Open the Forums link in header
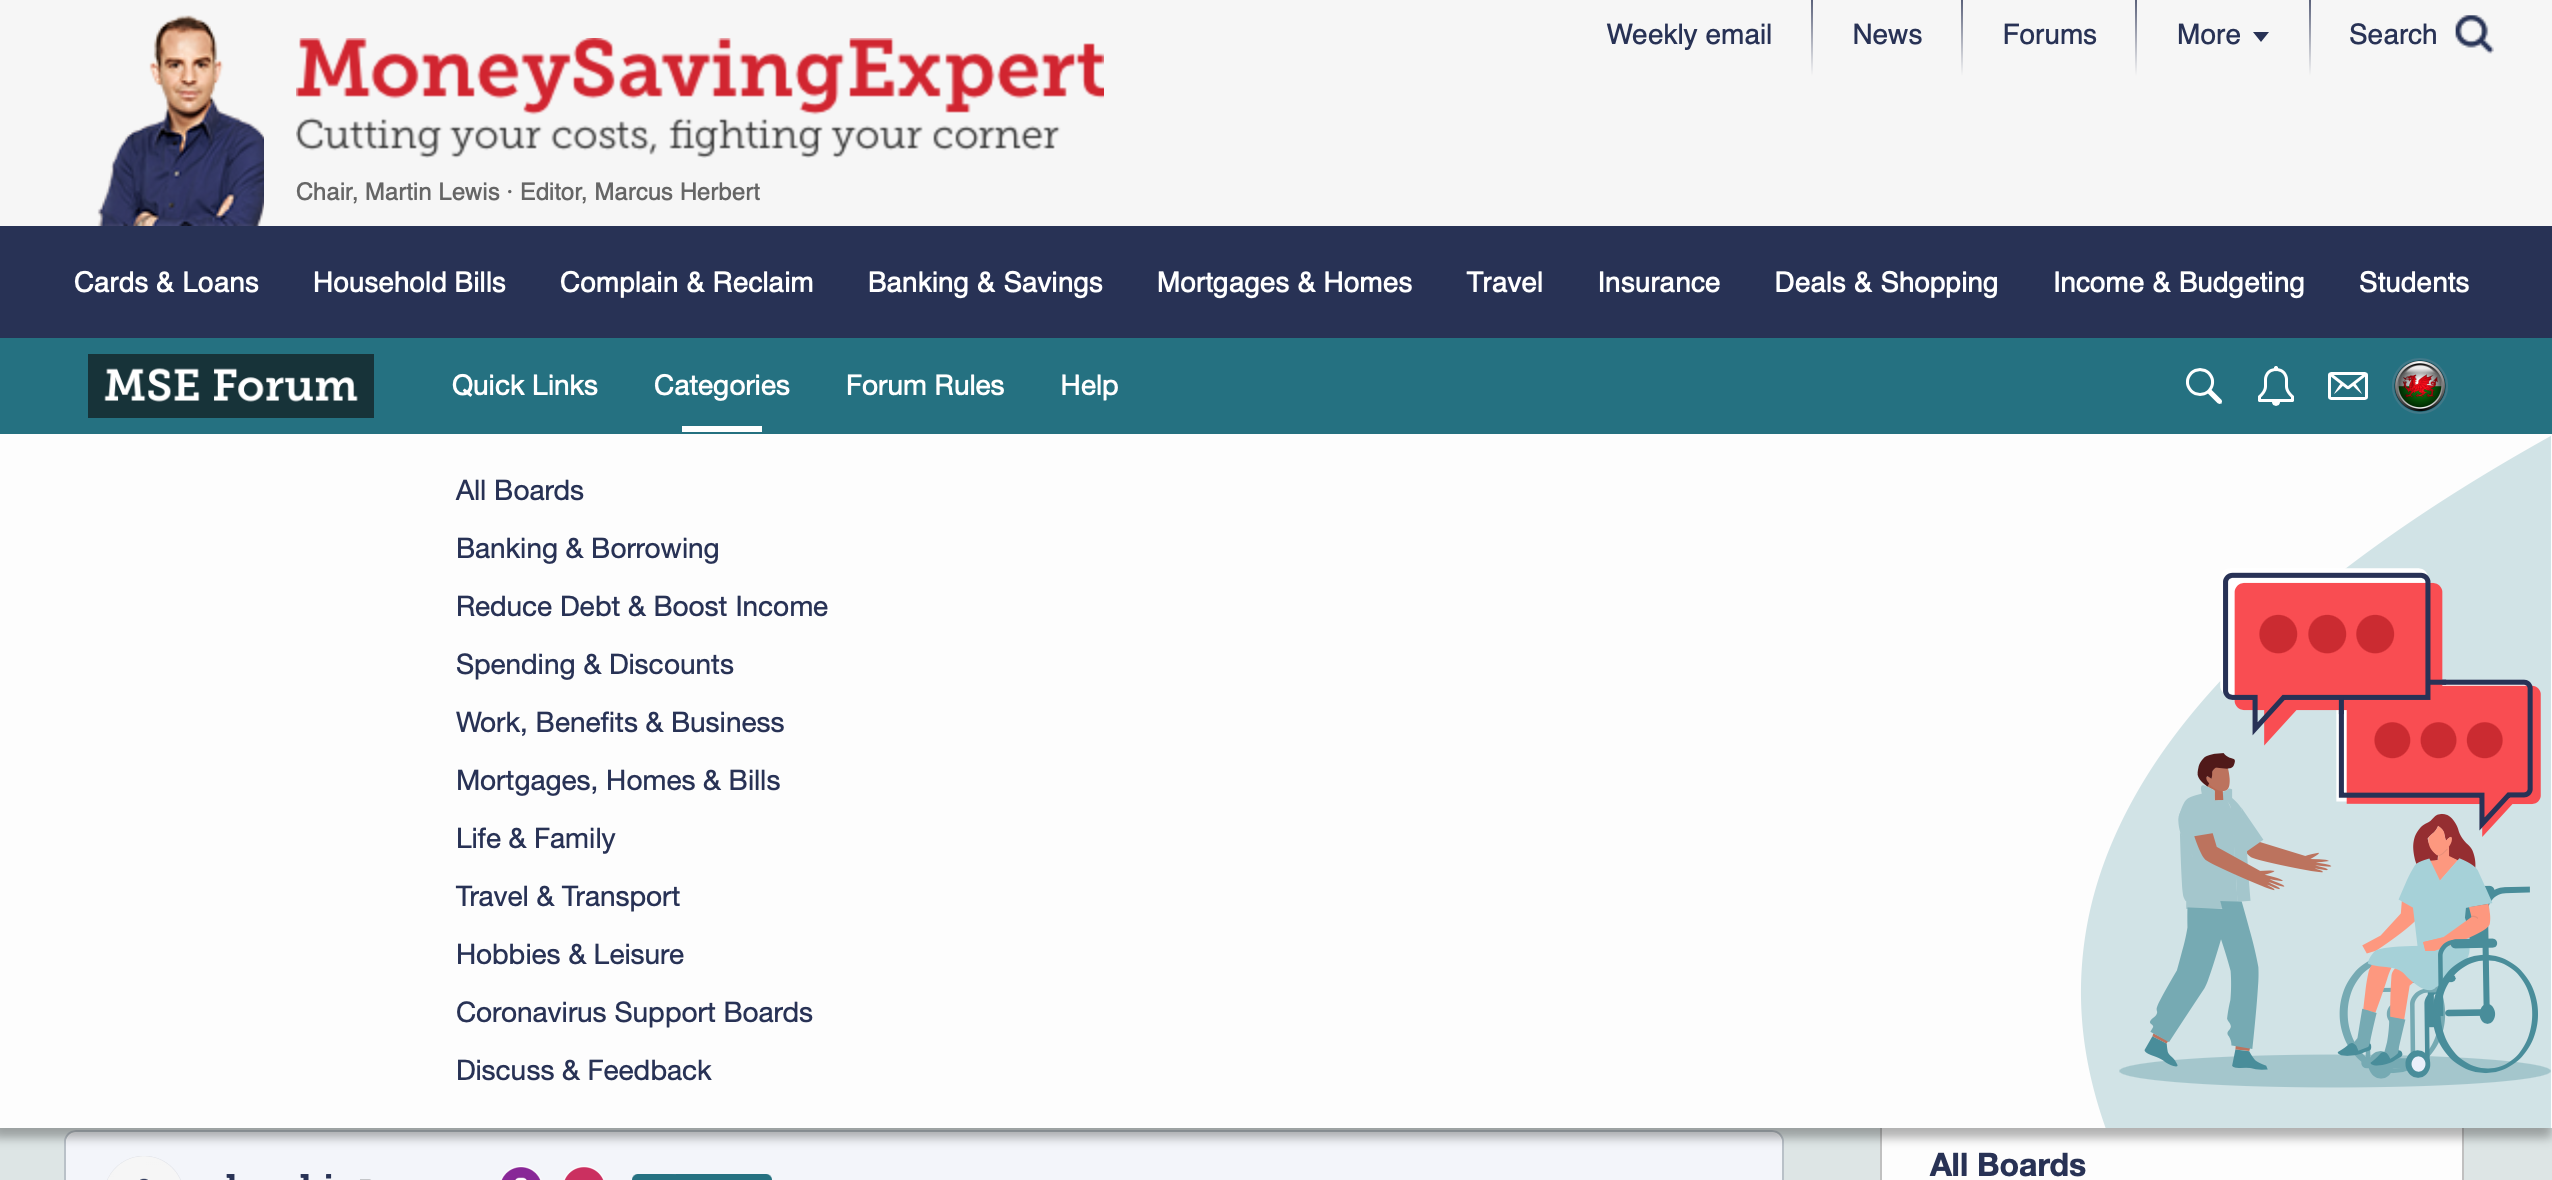The image size is (2552, 1180). (2049, 35)
